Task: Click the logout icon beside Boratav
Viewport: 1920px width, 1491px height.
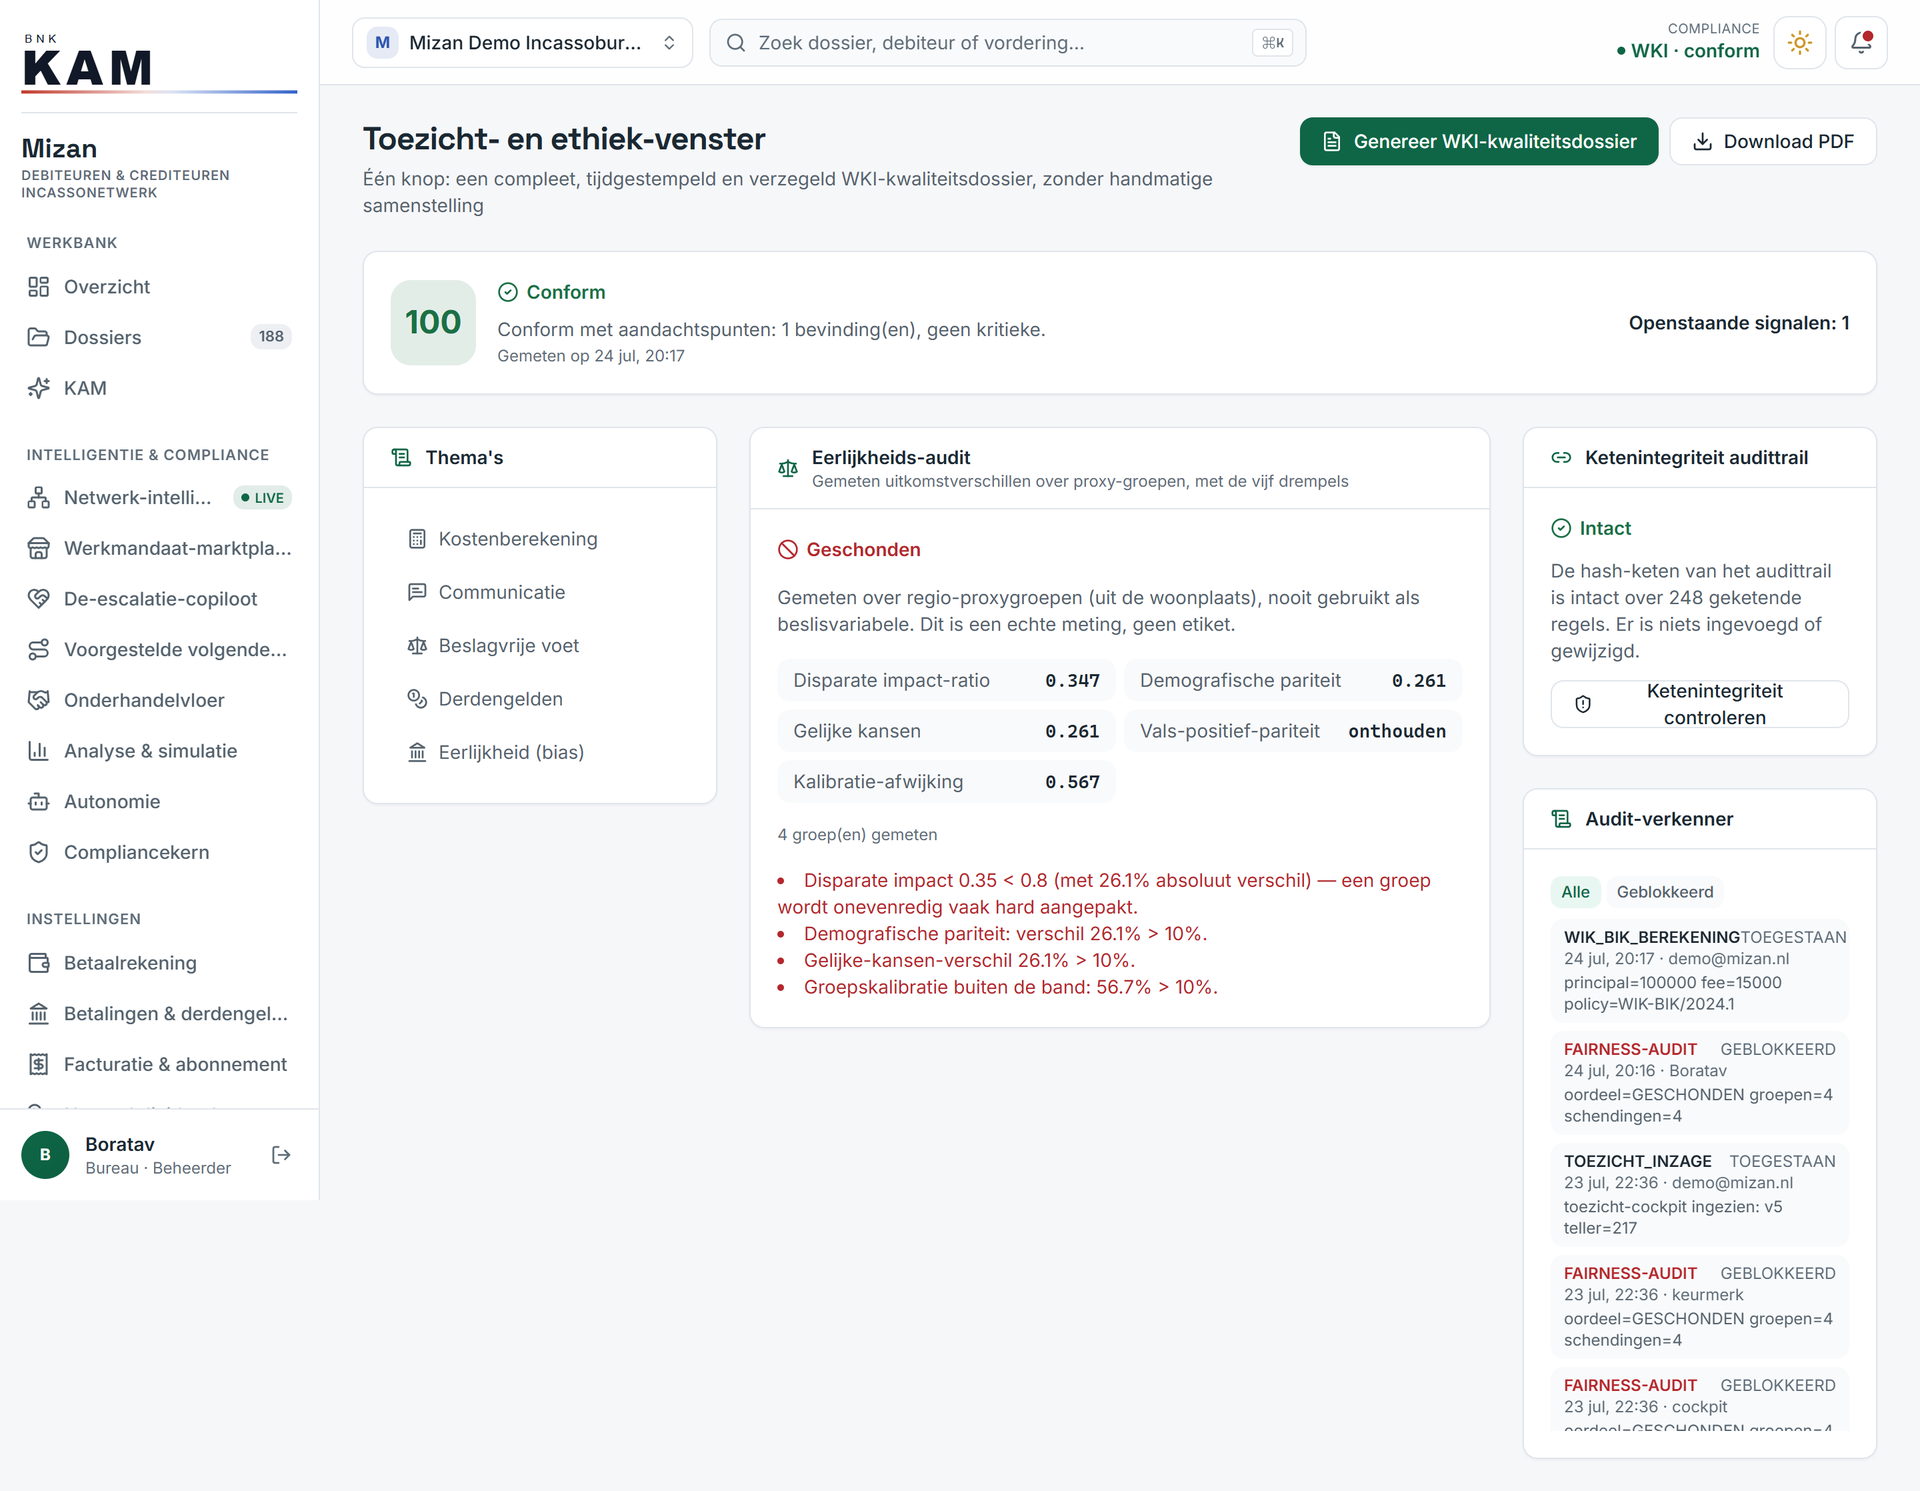Action: point(281,1155)
